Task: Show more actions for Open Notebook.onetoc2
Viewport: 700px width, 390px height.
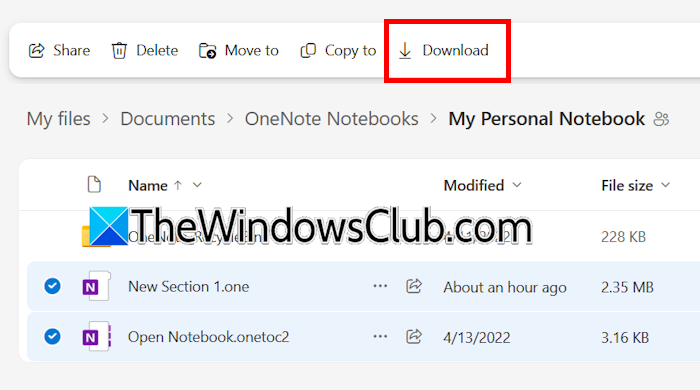Action: (x=380, y=336)
